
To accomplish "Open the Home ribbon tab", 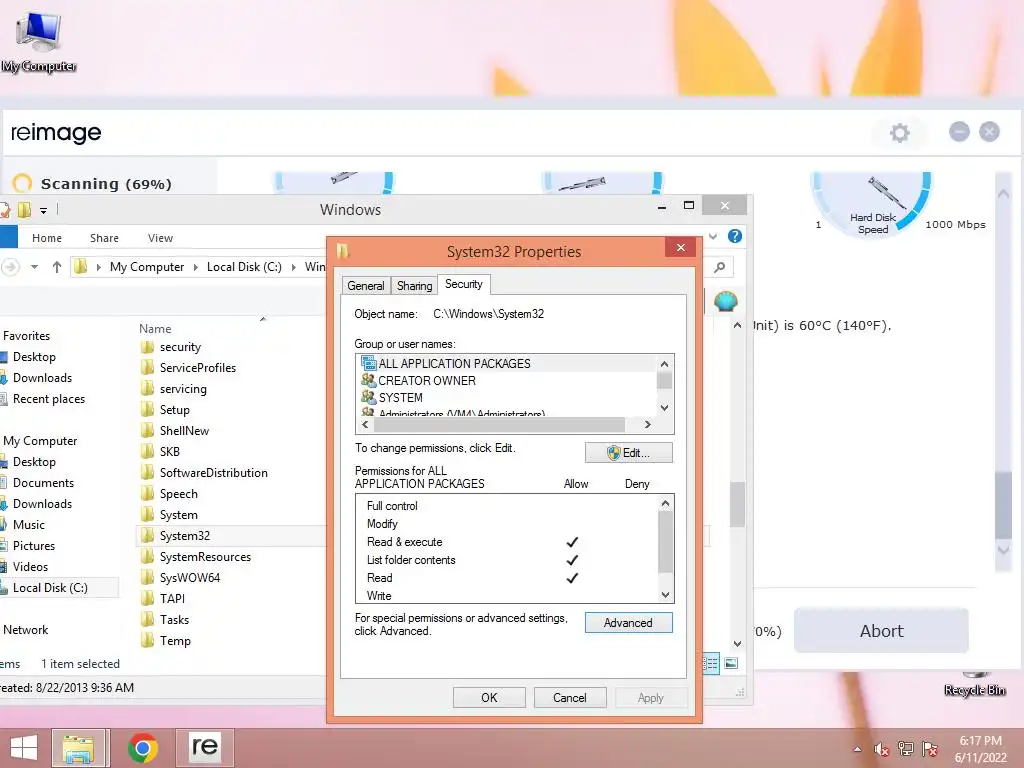I will pyautogui.click(x=47, y=238).
